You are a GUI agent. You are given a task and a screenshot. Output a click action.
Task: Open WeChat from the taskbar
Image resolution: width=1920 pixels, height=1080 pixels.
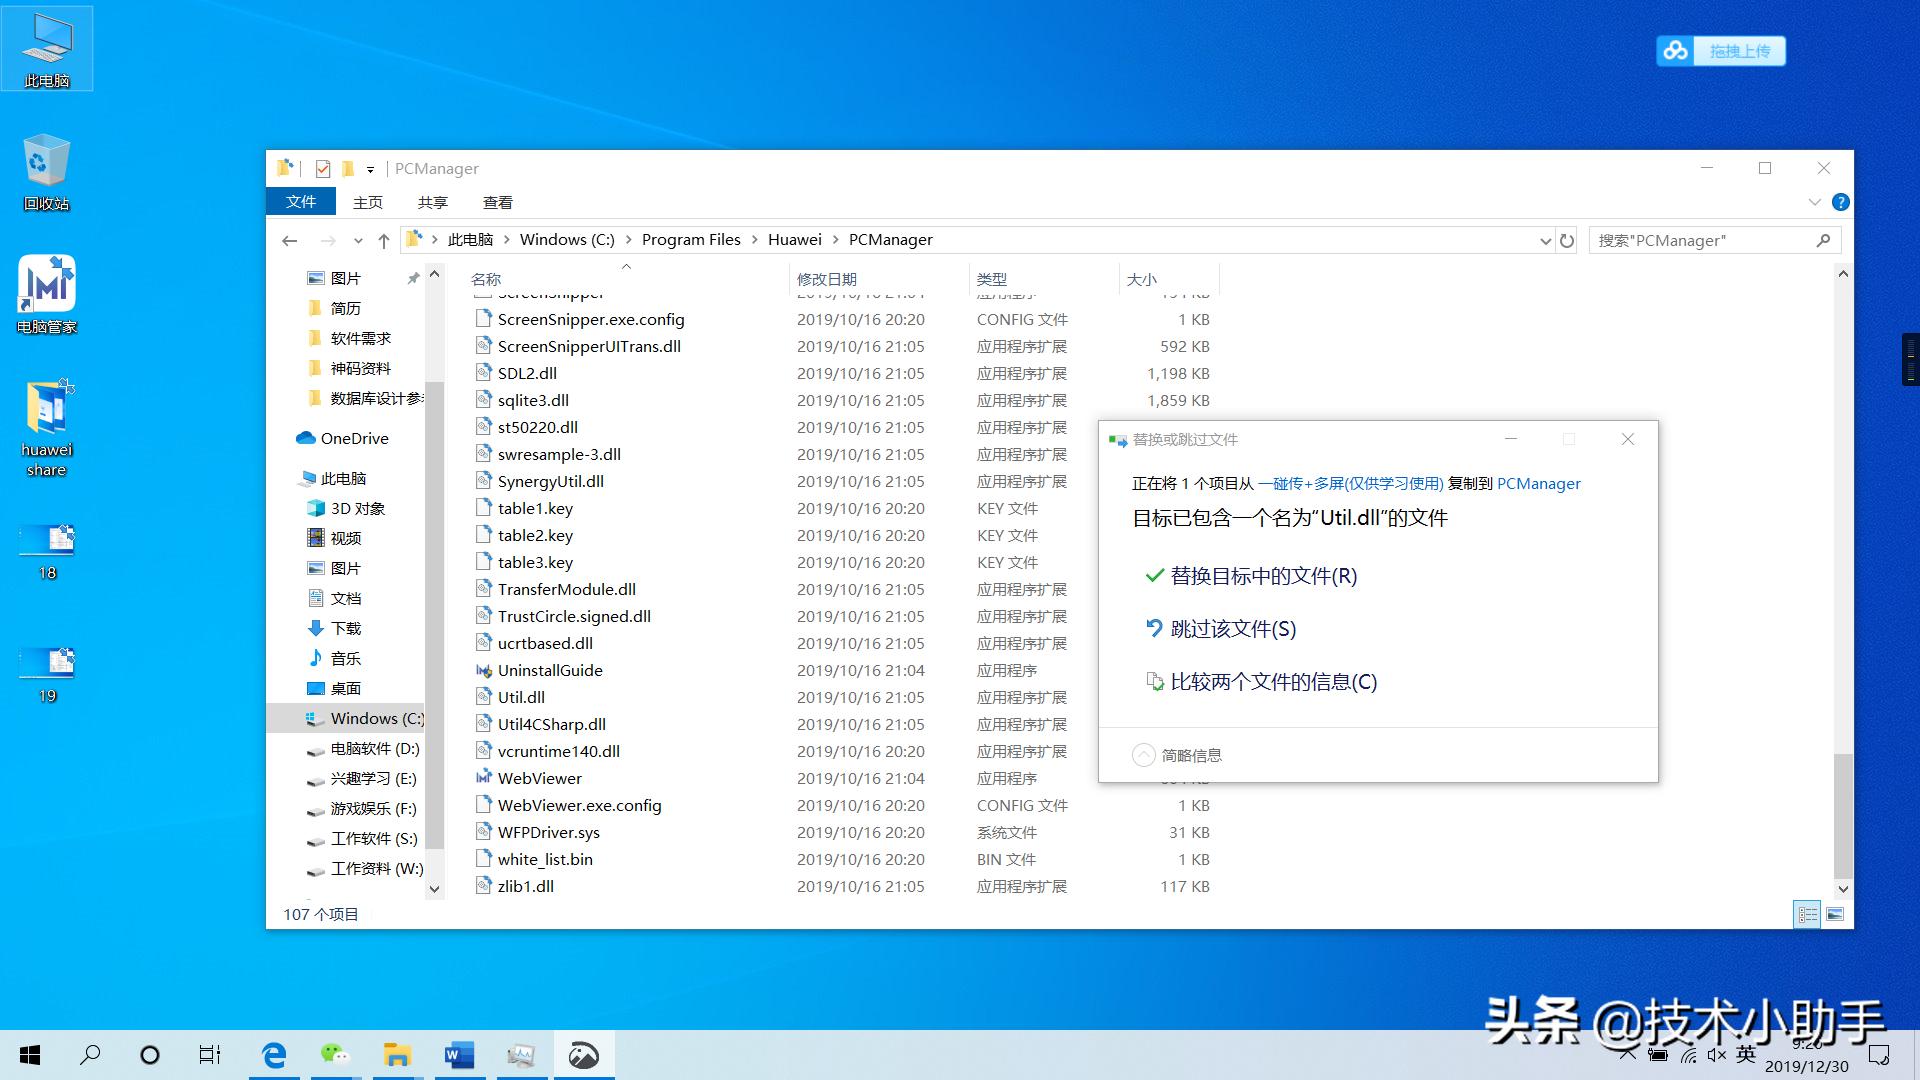[335, 1055]
